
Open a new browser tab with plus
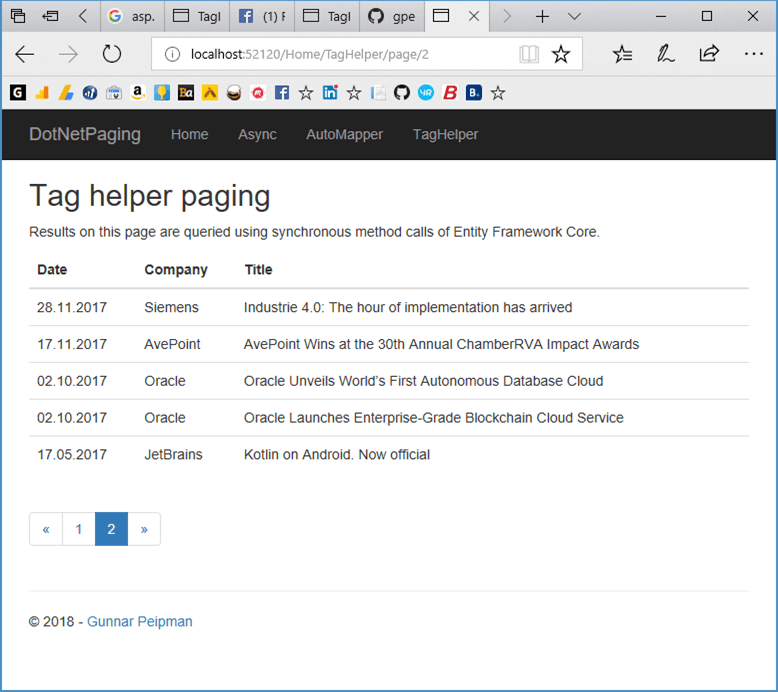pos(542,16)
